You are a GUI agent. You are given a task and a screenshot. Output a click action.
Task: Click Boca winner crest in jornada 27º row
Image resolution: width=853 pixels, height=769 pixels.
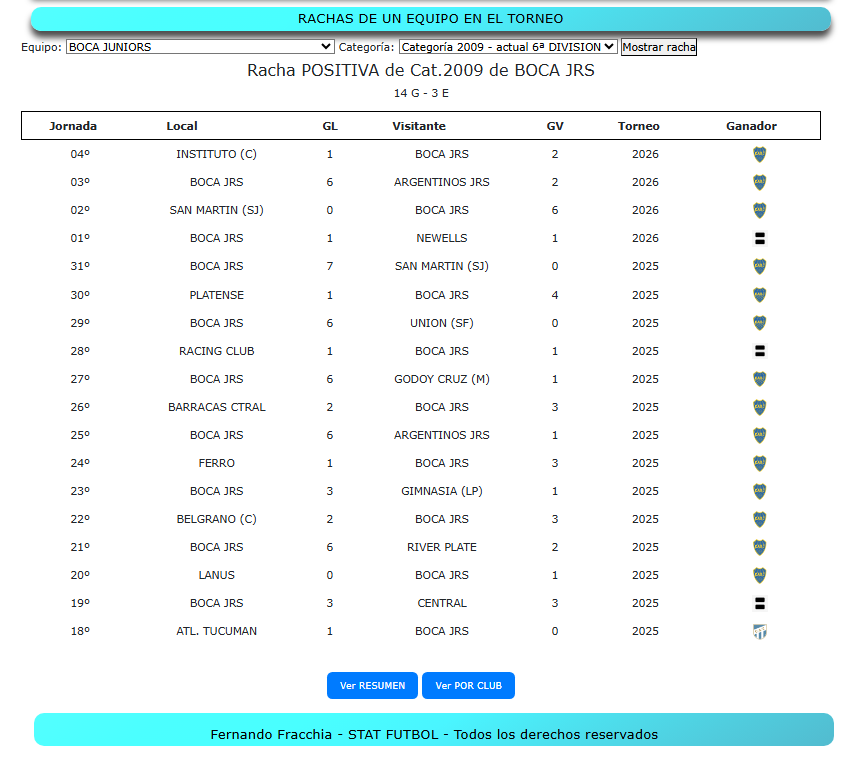point(759,379)
